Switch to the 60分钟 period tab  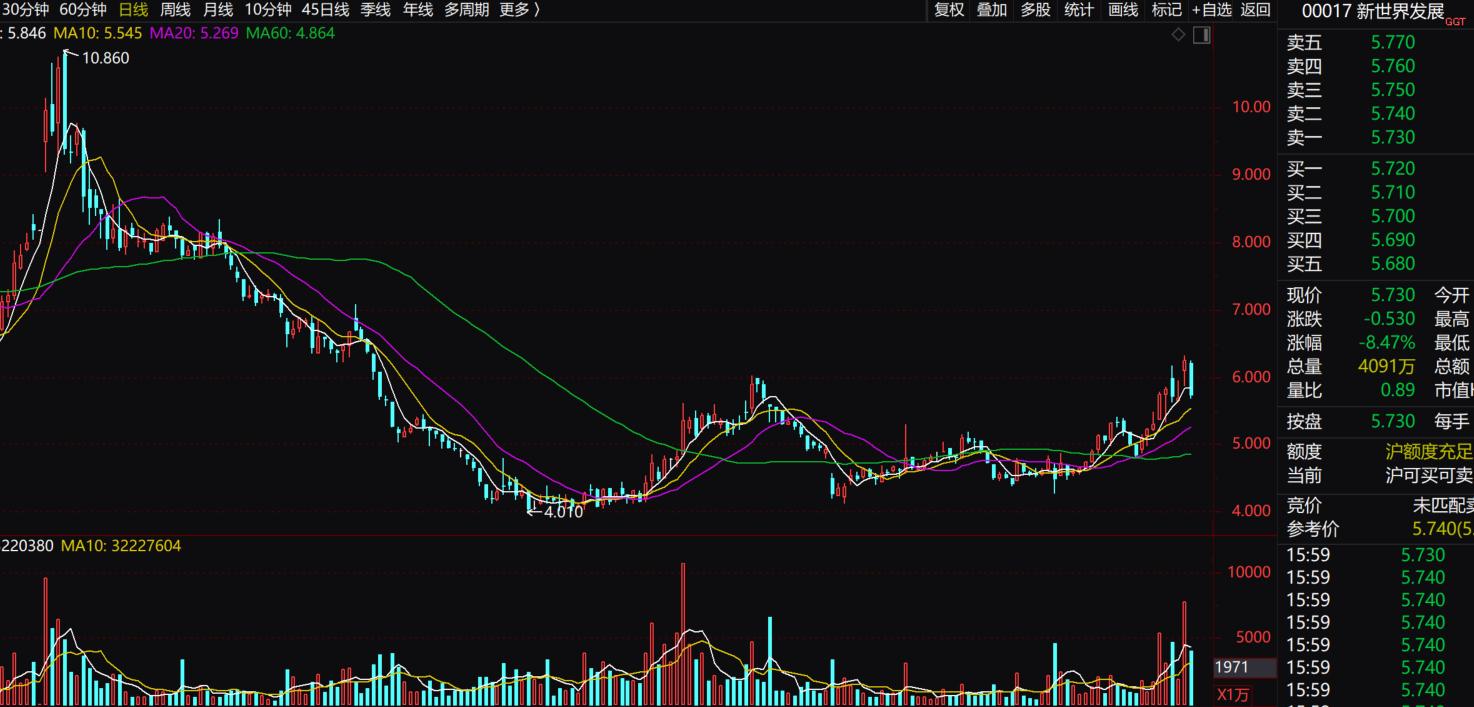coord(83,10)
